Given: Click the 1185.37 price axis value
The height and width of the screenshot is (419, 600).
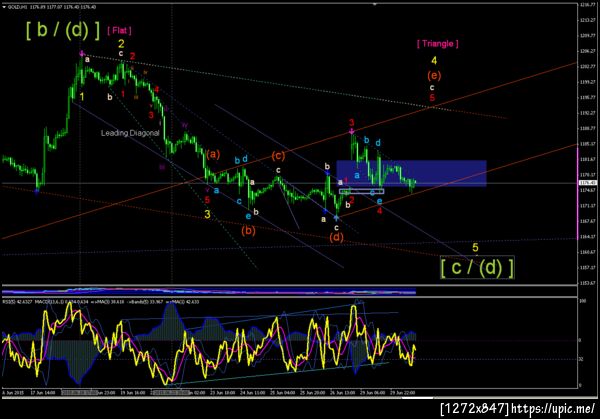Looking at the screenshot, I should tap(588, 144).
